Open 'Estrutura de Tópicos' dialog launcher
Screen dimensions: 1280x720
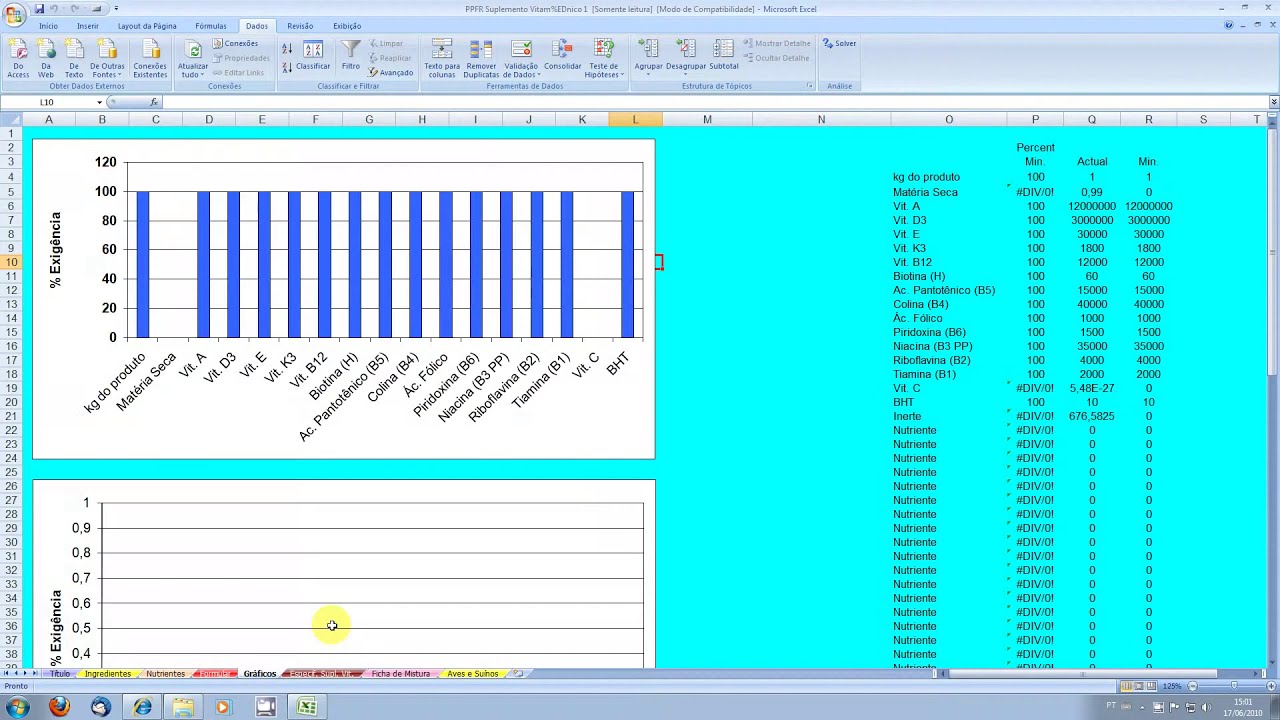click(x=810, y=86)
